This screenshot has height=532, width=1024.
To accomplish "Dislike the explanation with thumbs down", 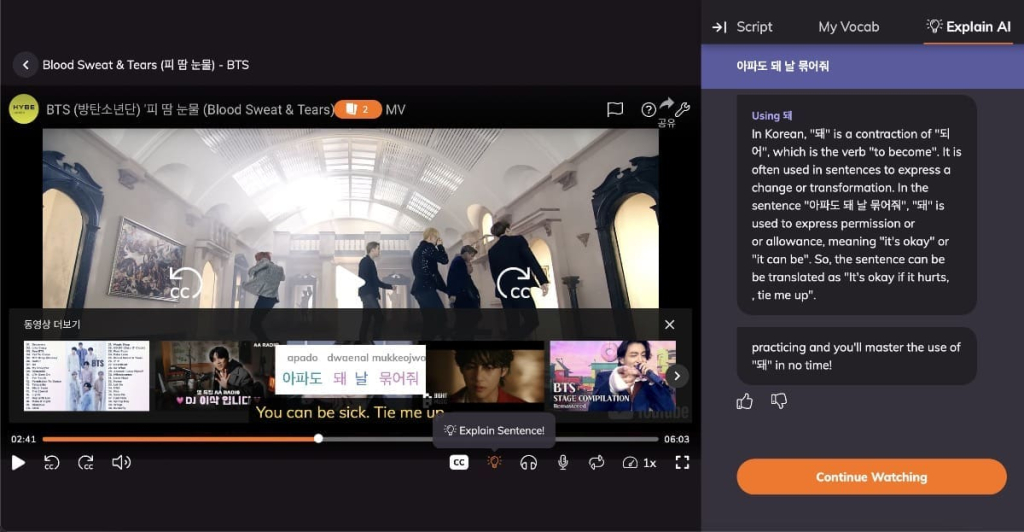I will tap(778, 401).
